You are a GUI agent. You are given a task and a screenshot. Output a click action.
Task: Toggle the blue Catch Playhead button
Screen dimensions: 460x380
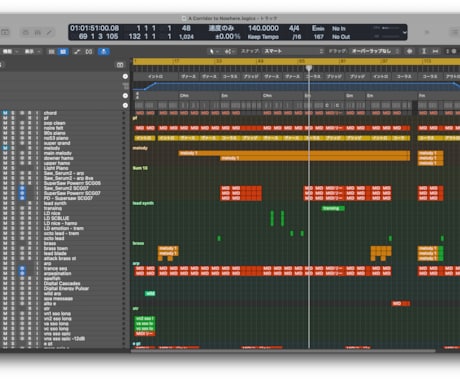click(104, 51)
